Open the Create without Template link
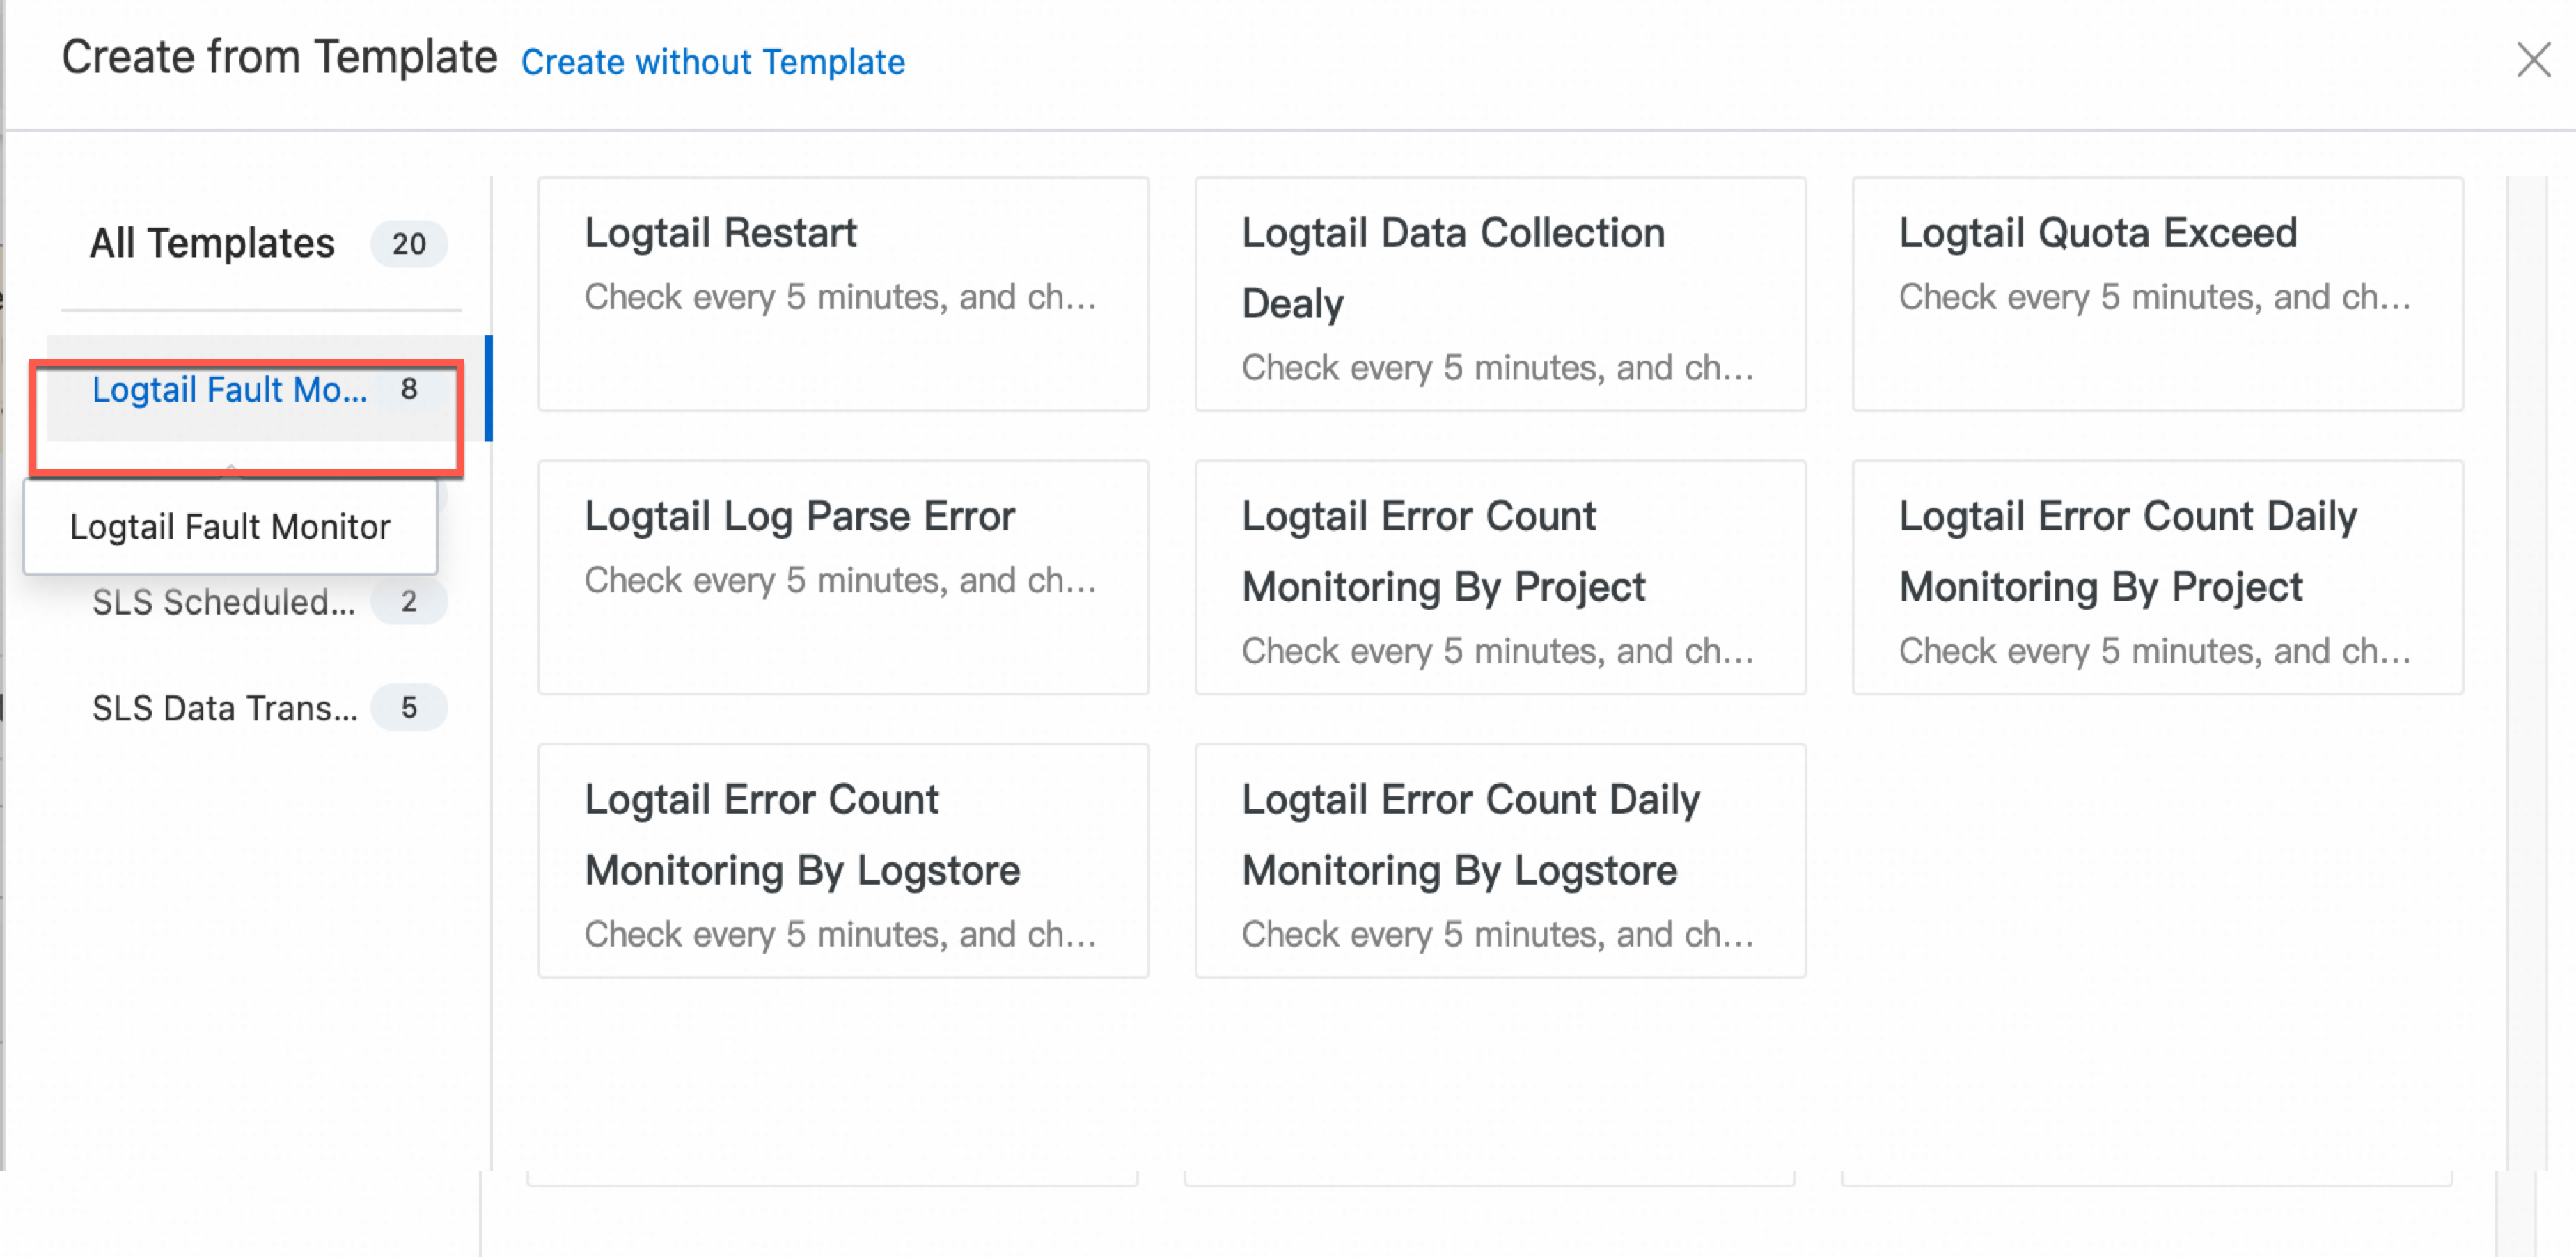The height and width of the screenshot is (1257, 2576). tap(712, 62)
